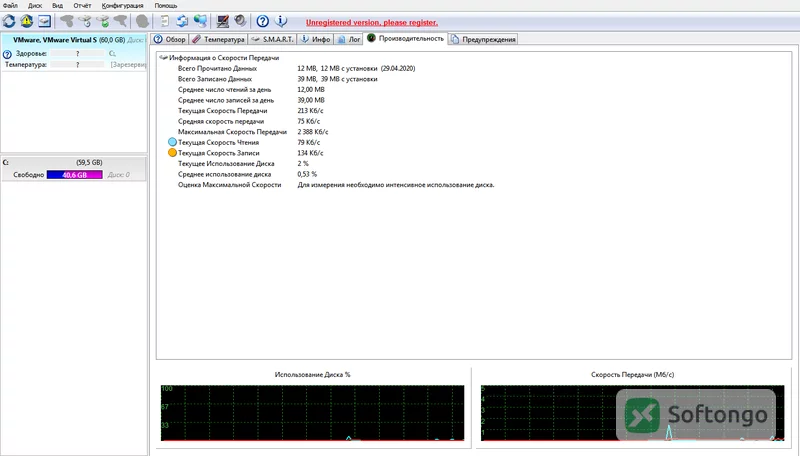Screen dimensions: 800x456
Task: Click the blue sync arrows document icon
Action: (182, 21)
